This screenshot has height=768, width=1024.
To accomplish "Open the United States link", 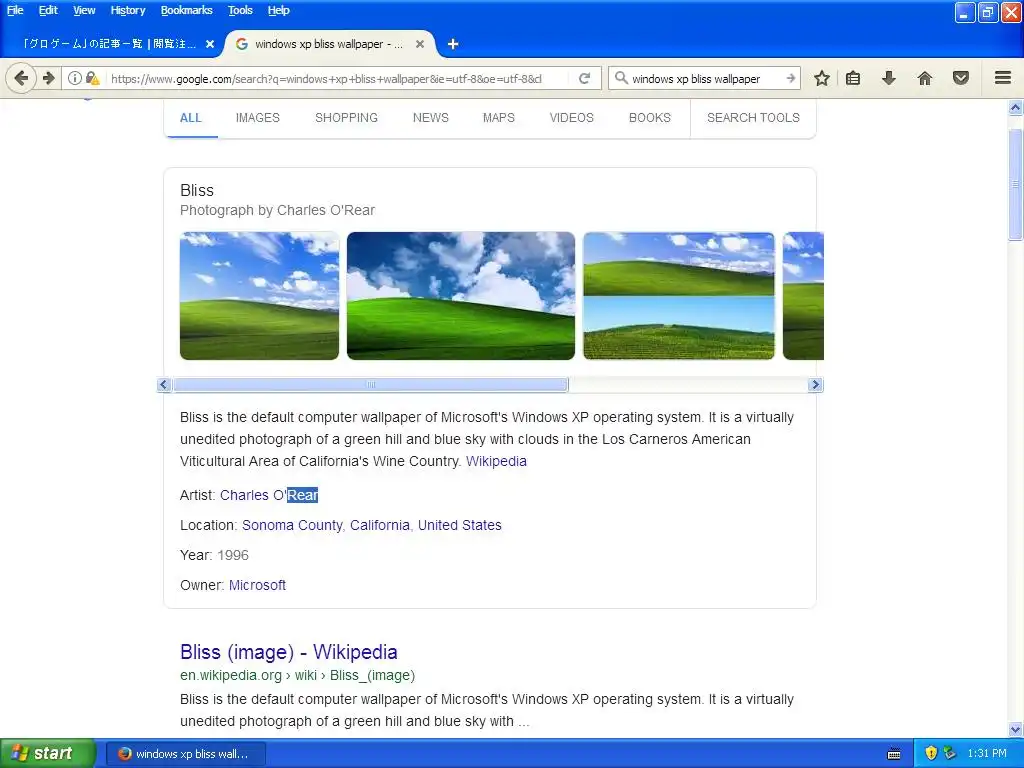I will pyautogui.click(x=460, y=525).
